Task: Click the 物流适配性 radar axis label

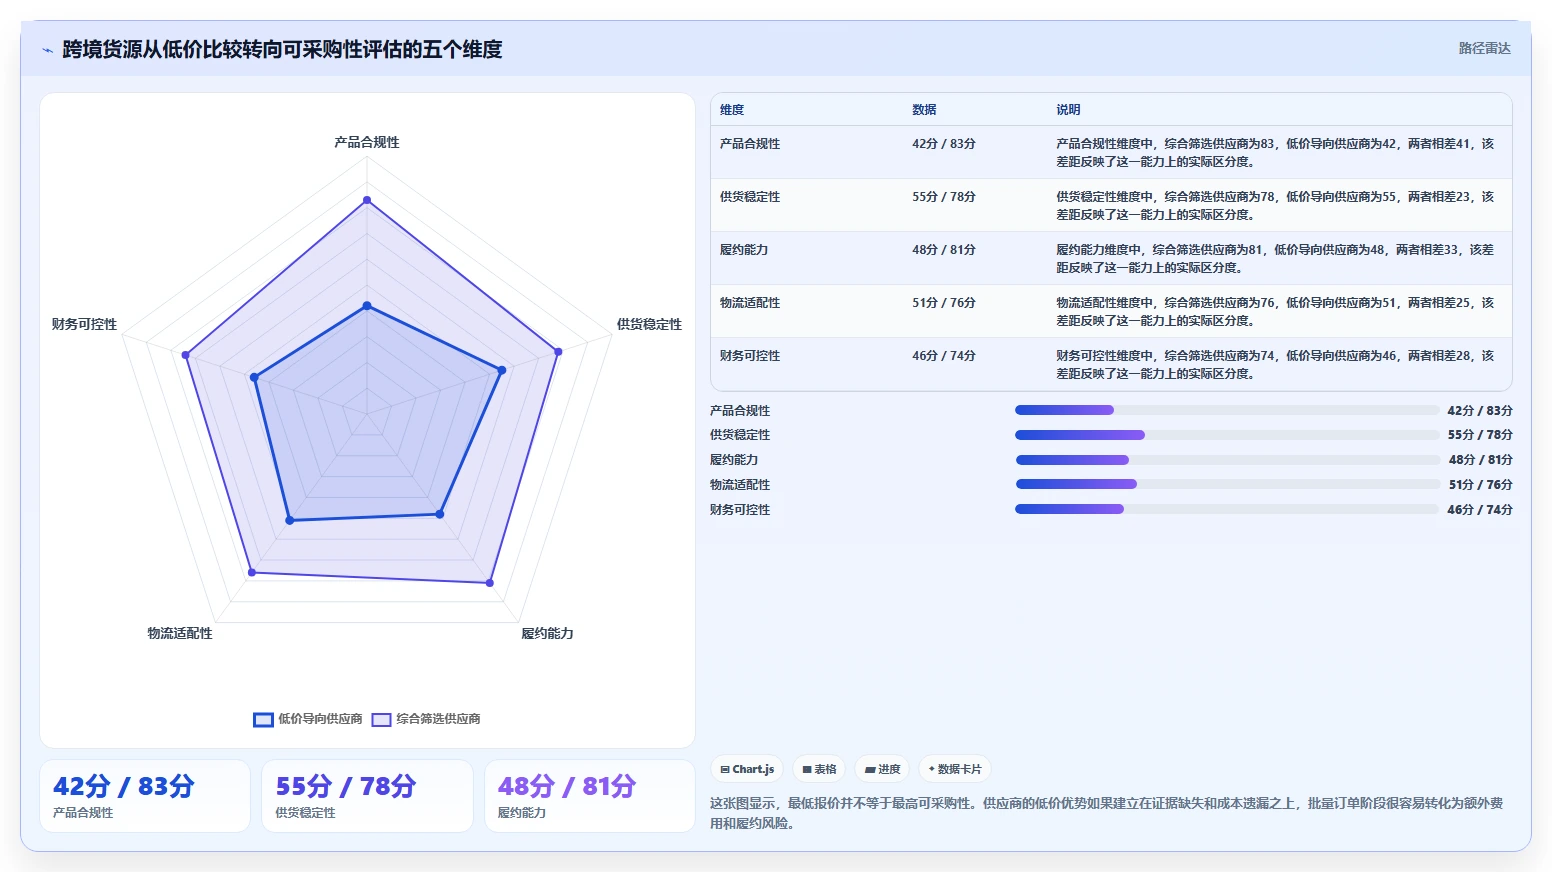Action: pos(180,634)
